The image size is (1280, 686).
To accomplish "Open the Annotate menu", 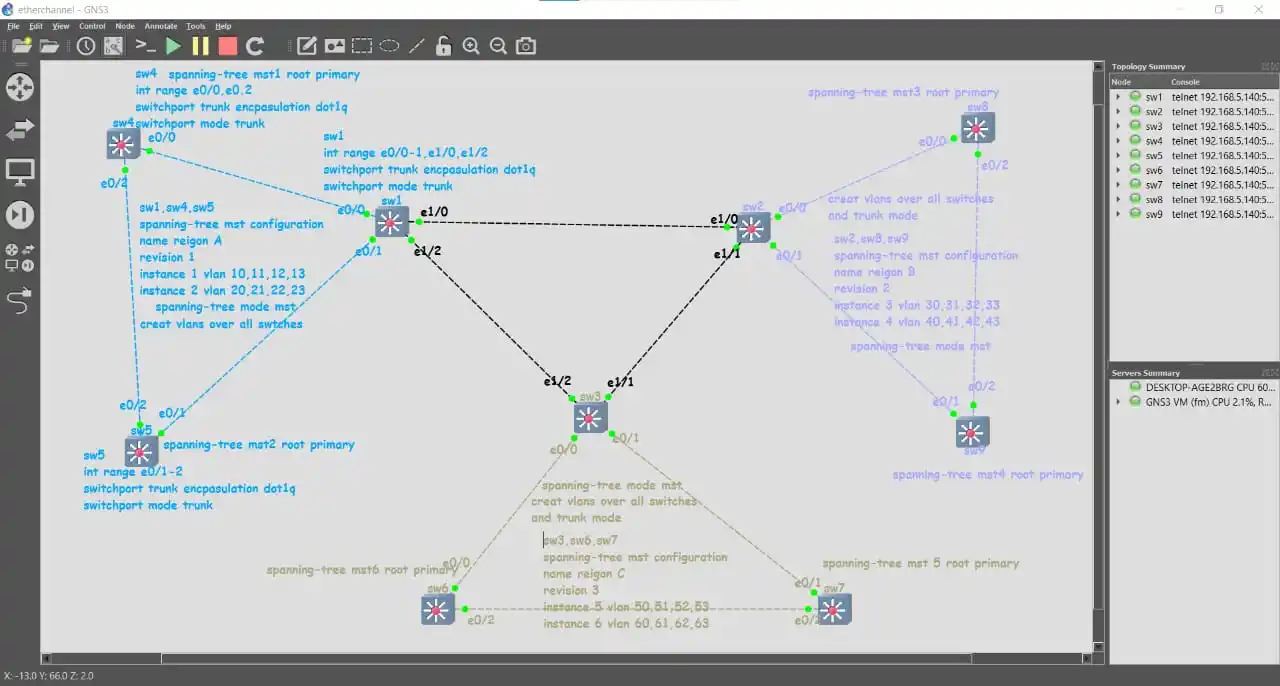I will point(161,26).
